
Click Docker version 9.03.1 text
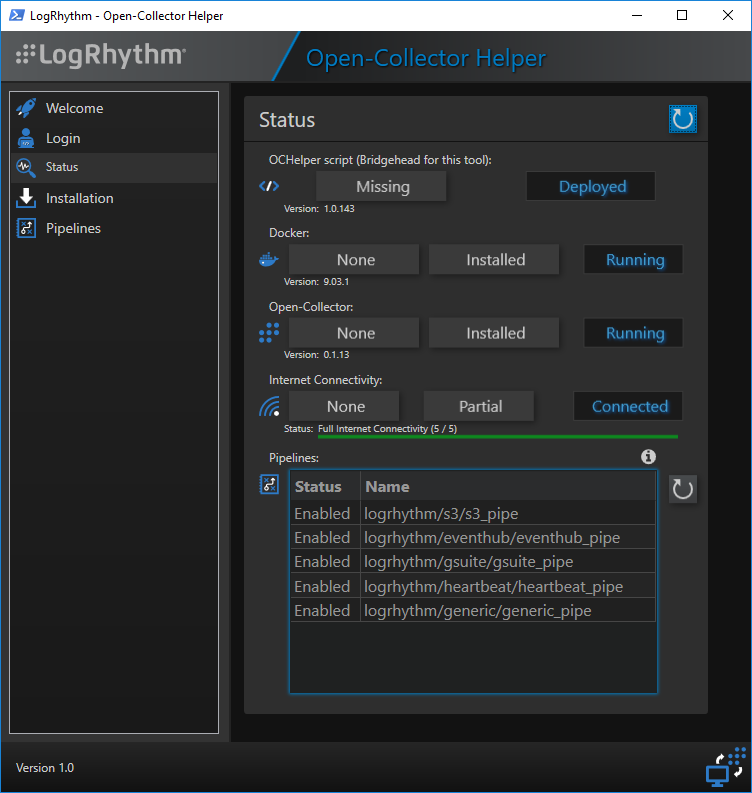click(317, 281)
